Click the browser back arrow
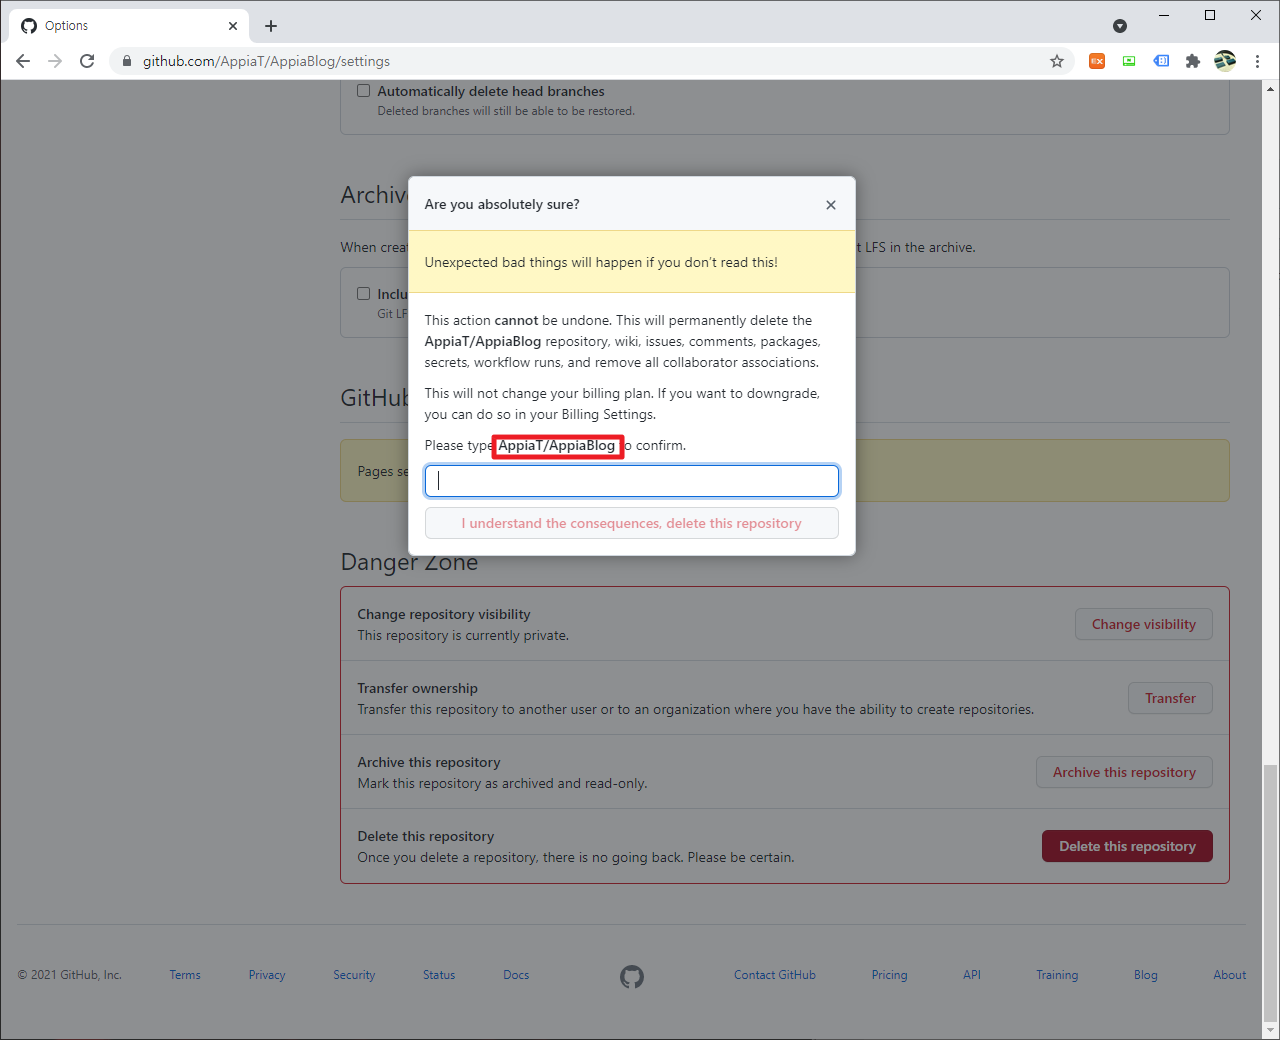This screenshot has height=1040, width=1280. [x=23, y=61]
